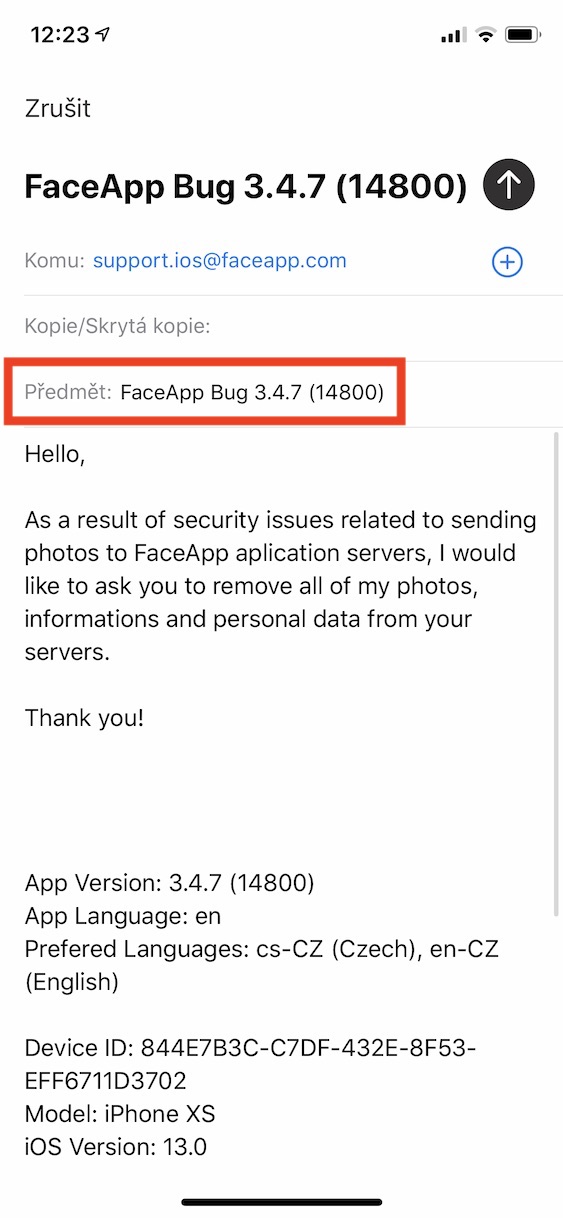The height and width of the screenshot is (1218, 563).
Task: Tap the home indicator bar
Action: pos(282,1201)
